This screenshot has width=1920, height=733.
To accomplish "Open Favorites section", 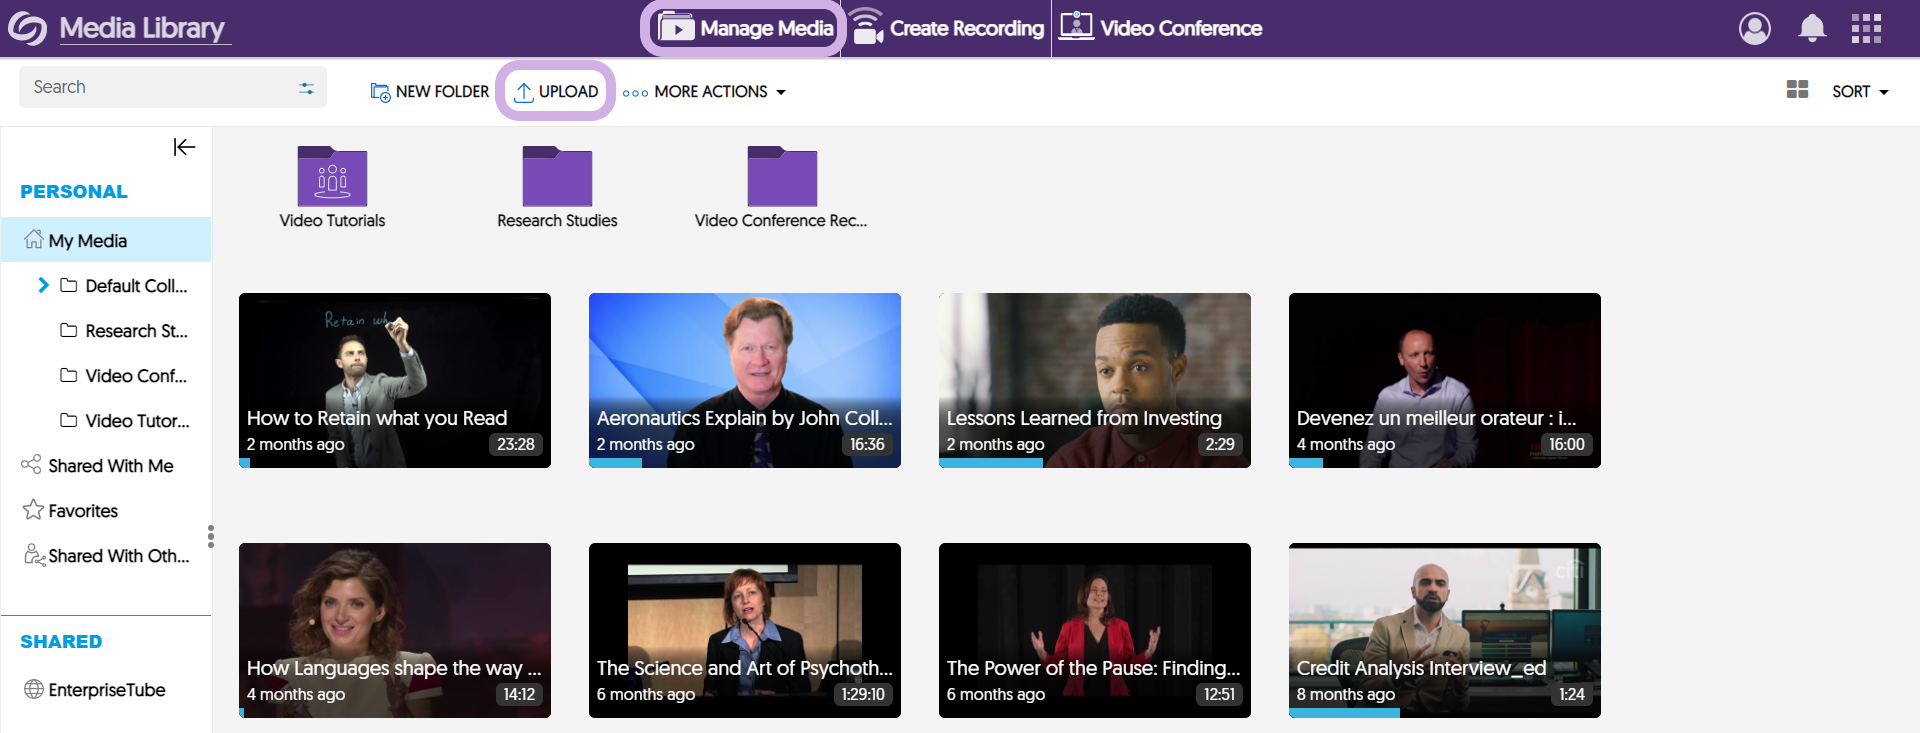I will [70, 510].
